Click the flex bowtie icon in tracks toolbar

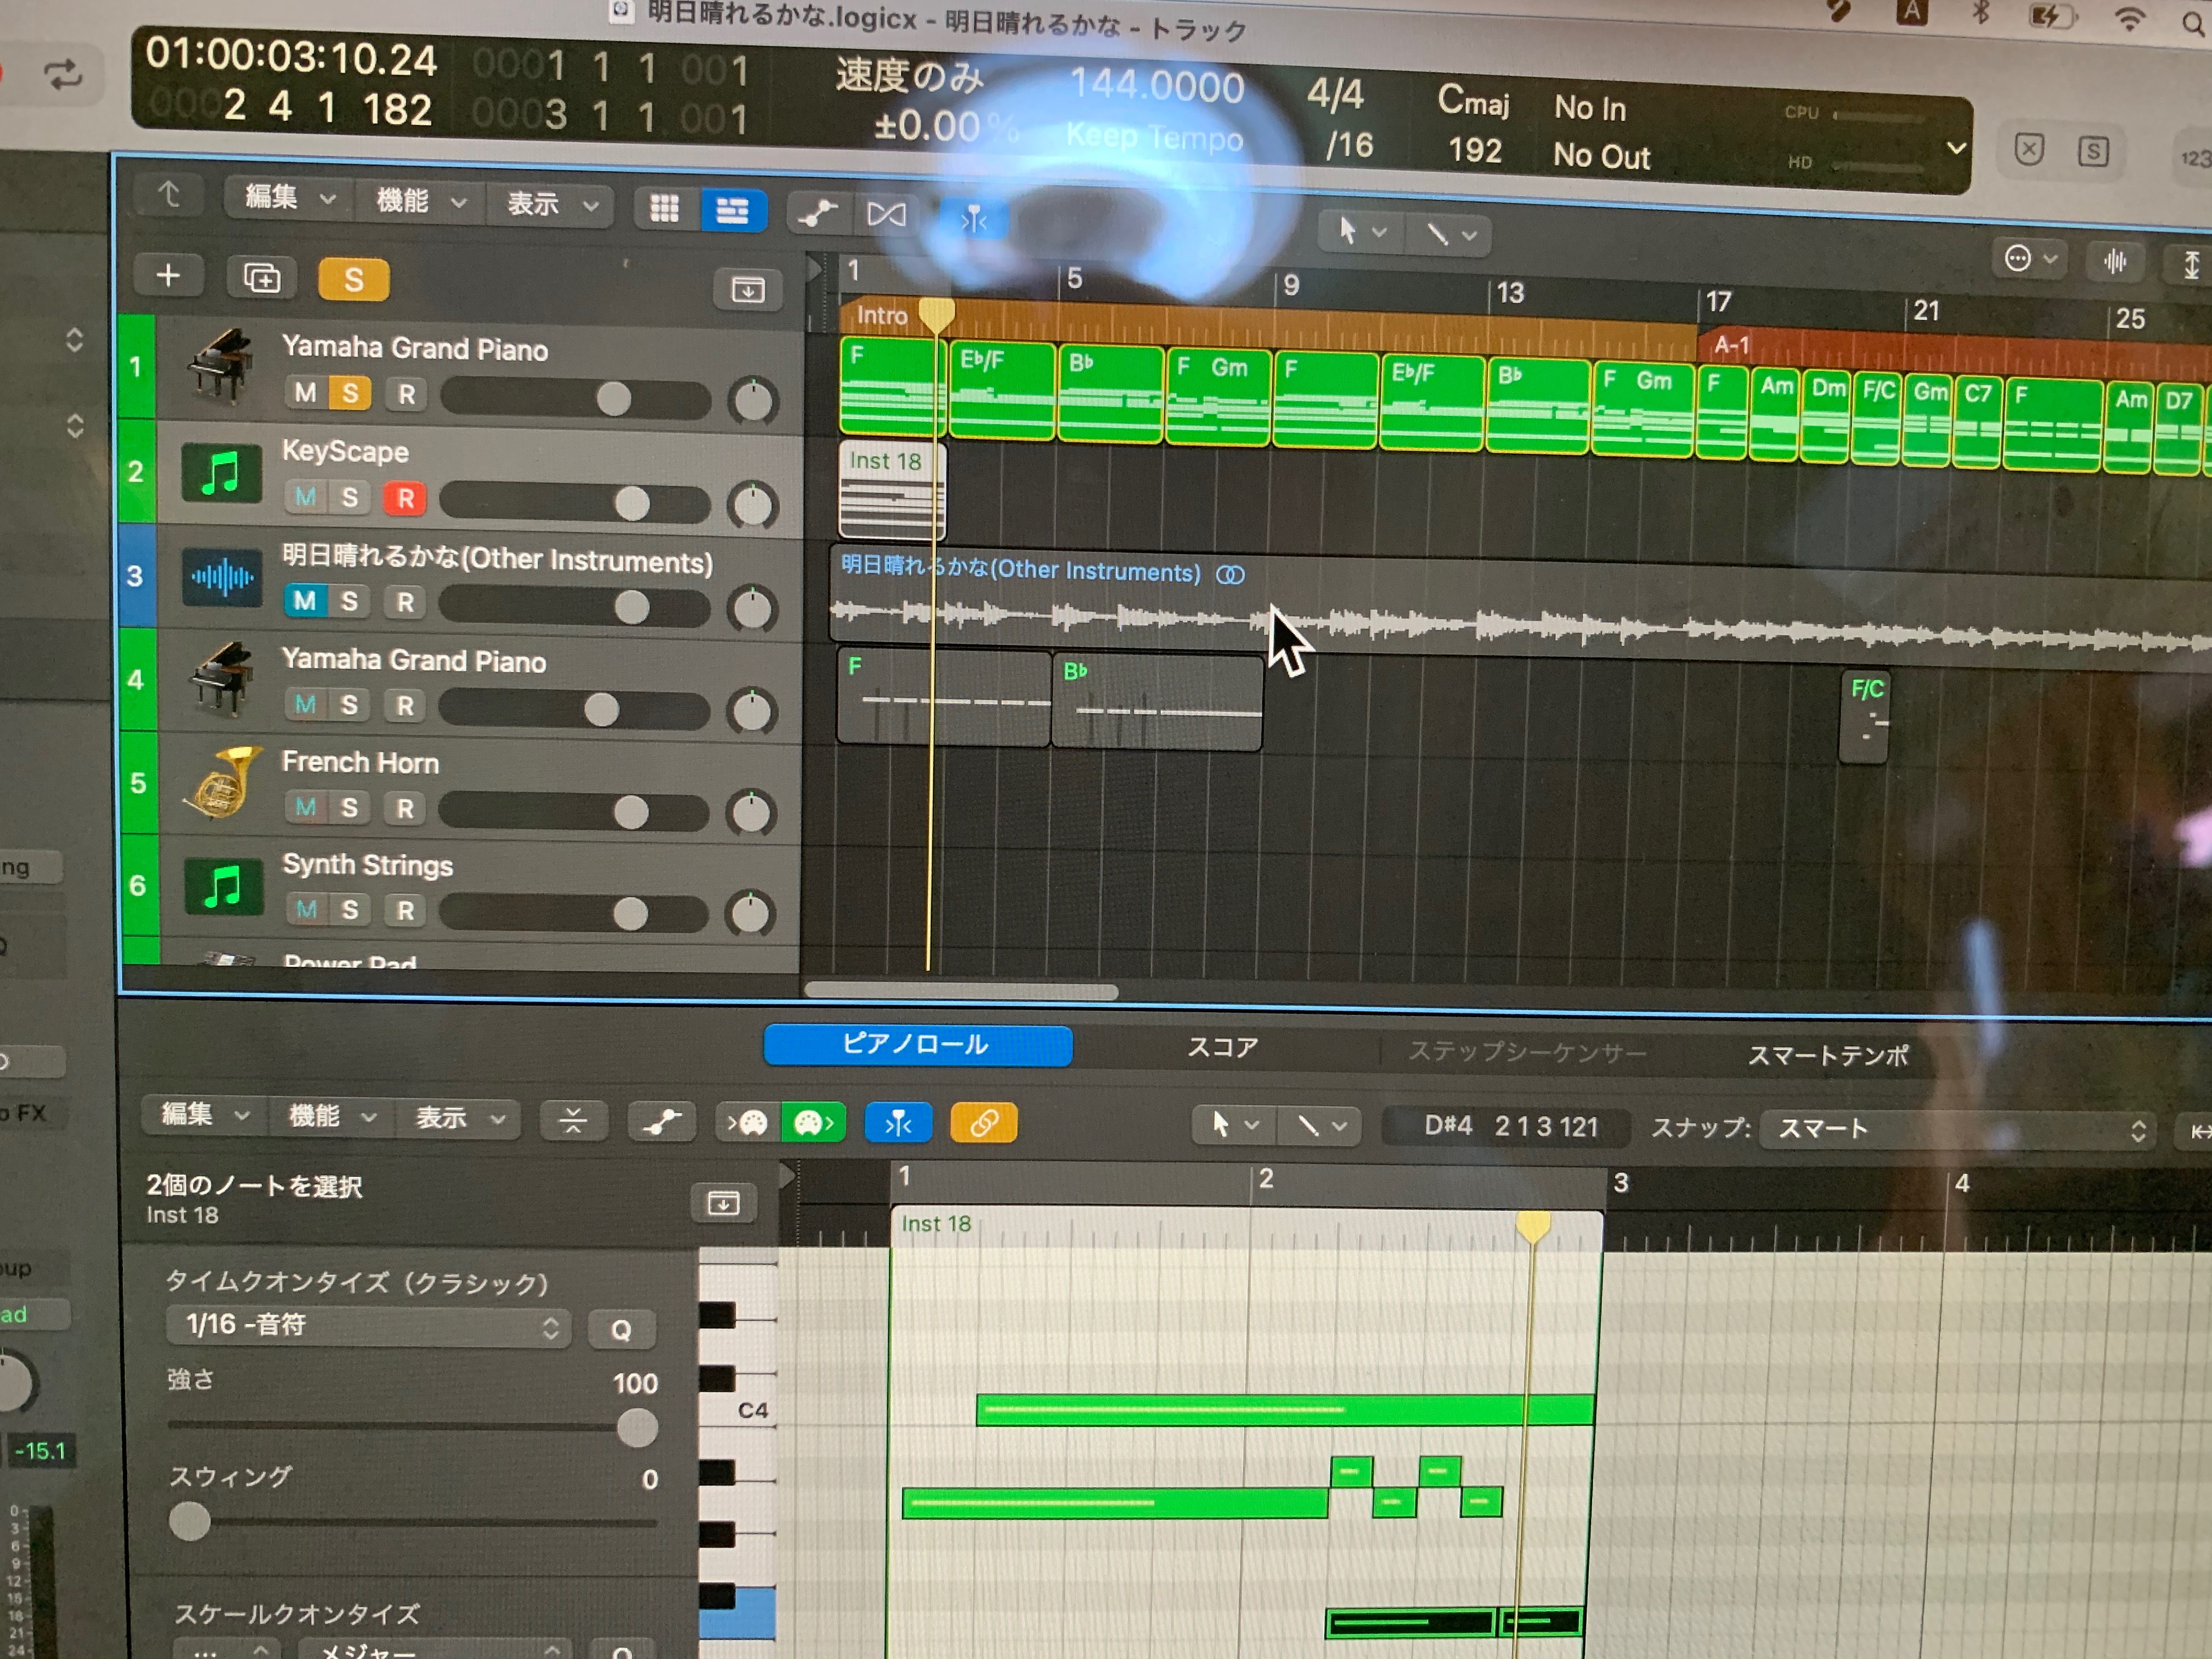886,214
